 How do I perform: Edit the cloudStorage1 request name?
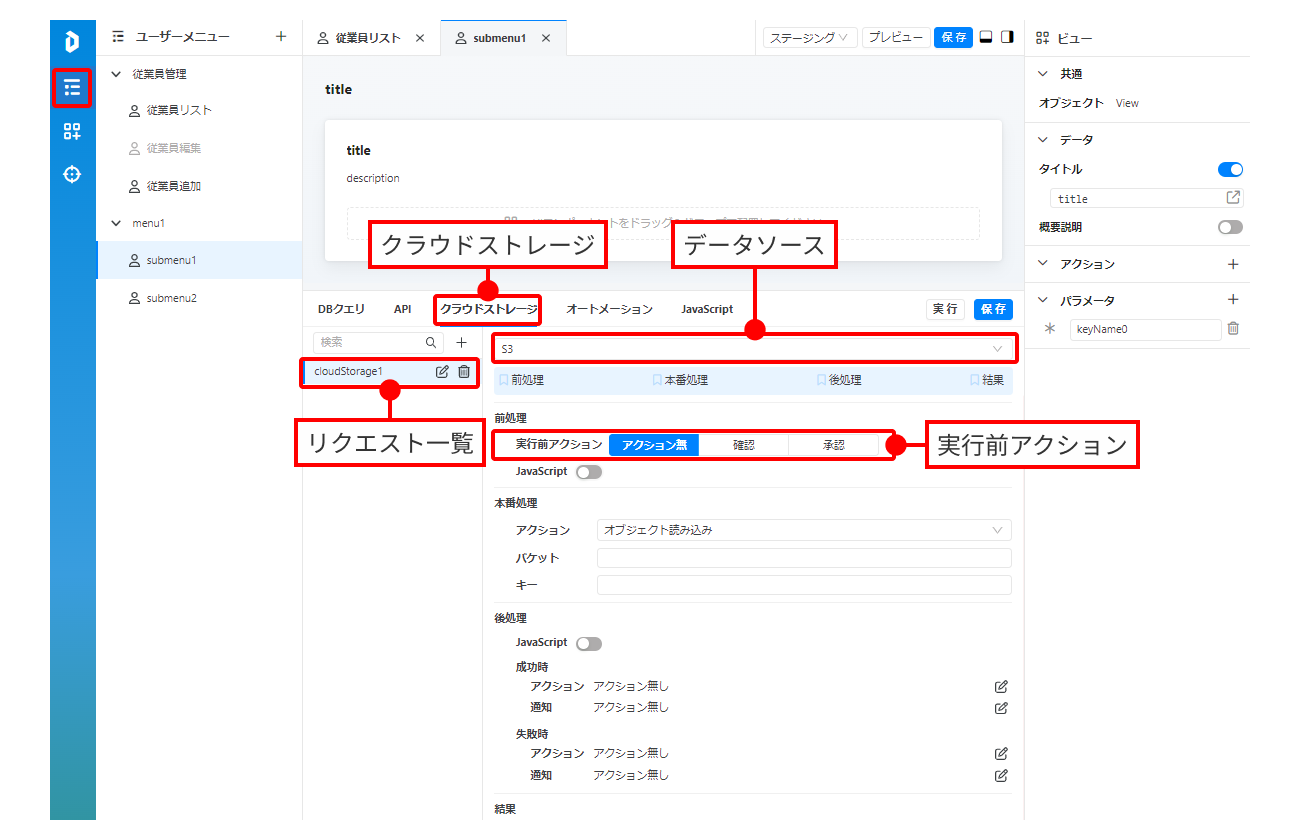(x=442, y=372)
